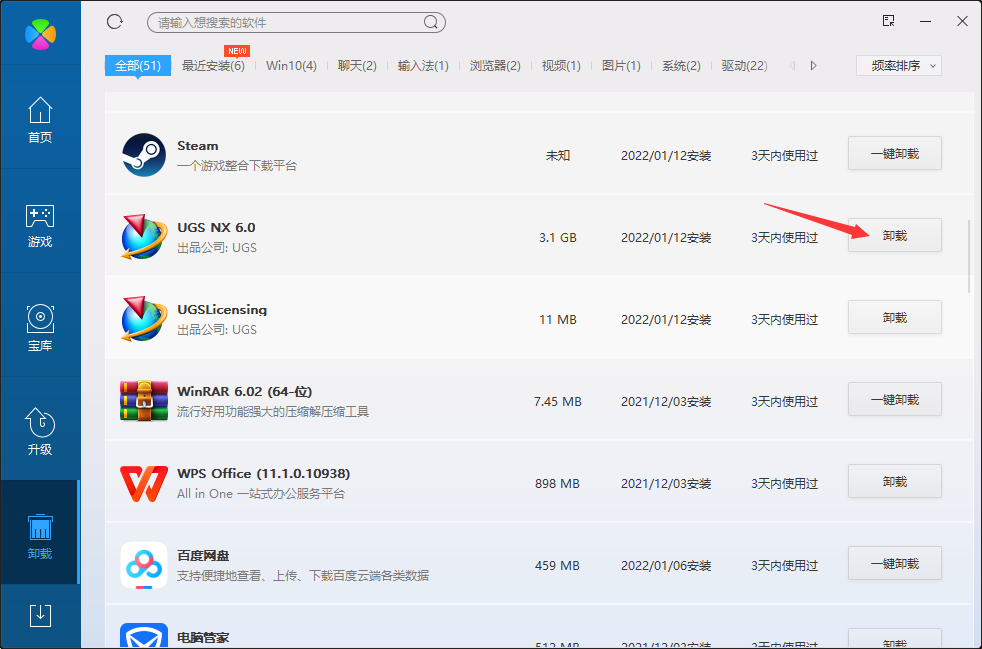Minimize the software manager window
The image size is (982, 649).
pyautogui.click(x=926, y=21)
